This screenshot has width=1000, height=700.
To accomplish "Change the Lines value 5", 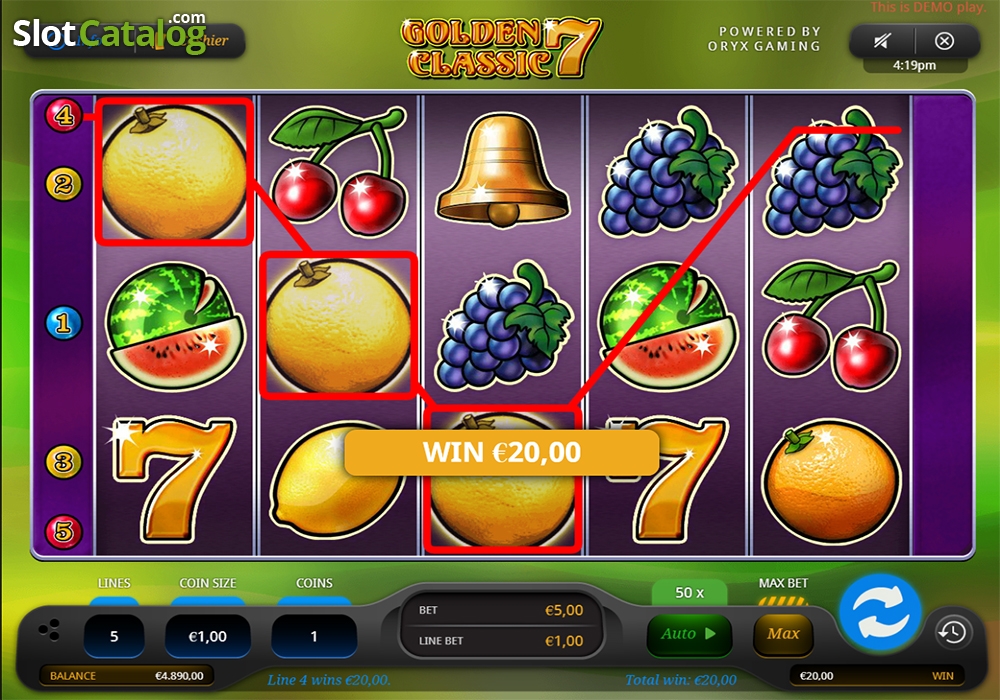I will [114, 636].
